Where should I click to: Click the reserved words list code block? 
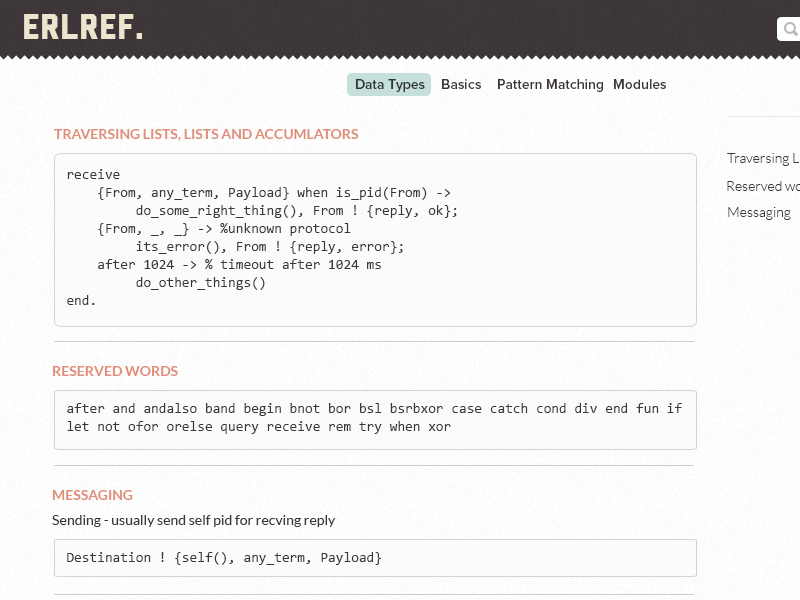[374, 418]
